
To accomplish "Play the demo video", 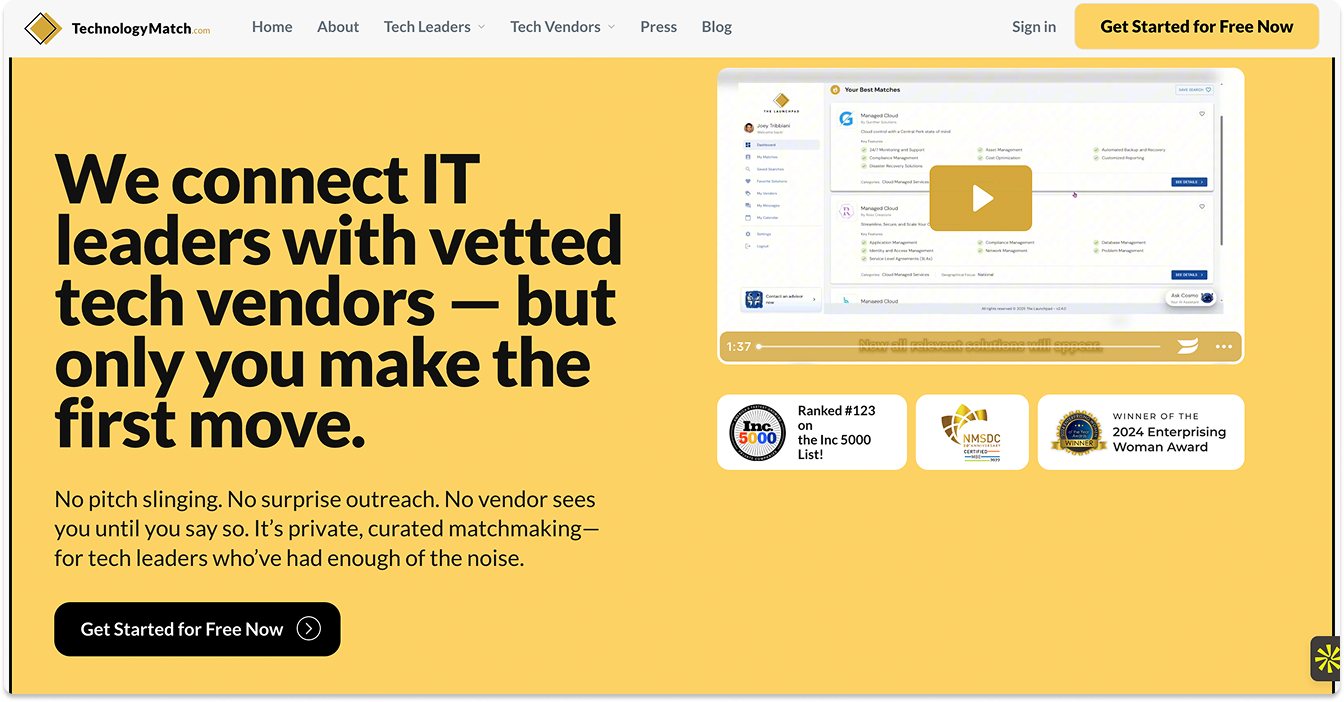I will [981, 198].
